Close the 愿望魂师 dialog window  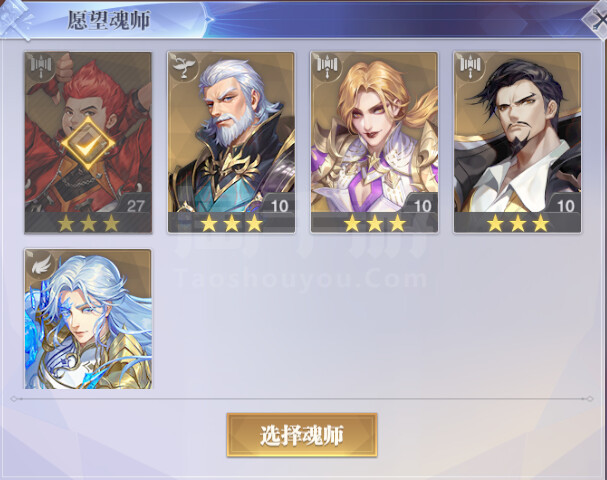(x=597, y=20)
